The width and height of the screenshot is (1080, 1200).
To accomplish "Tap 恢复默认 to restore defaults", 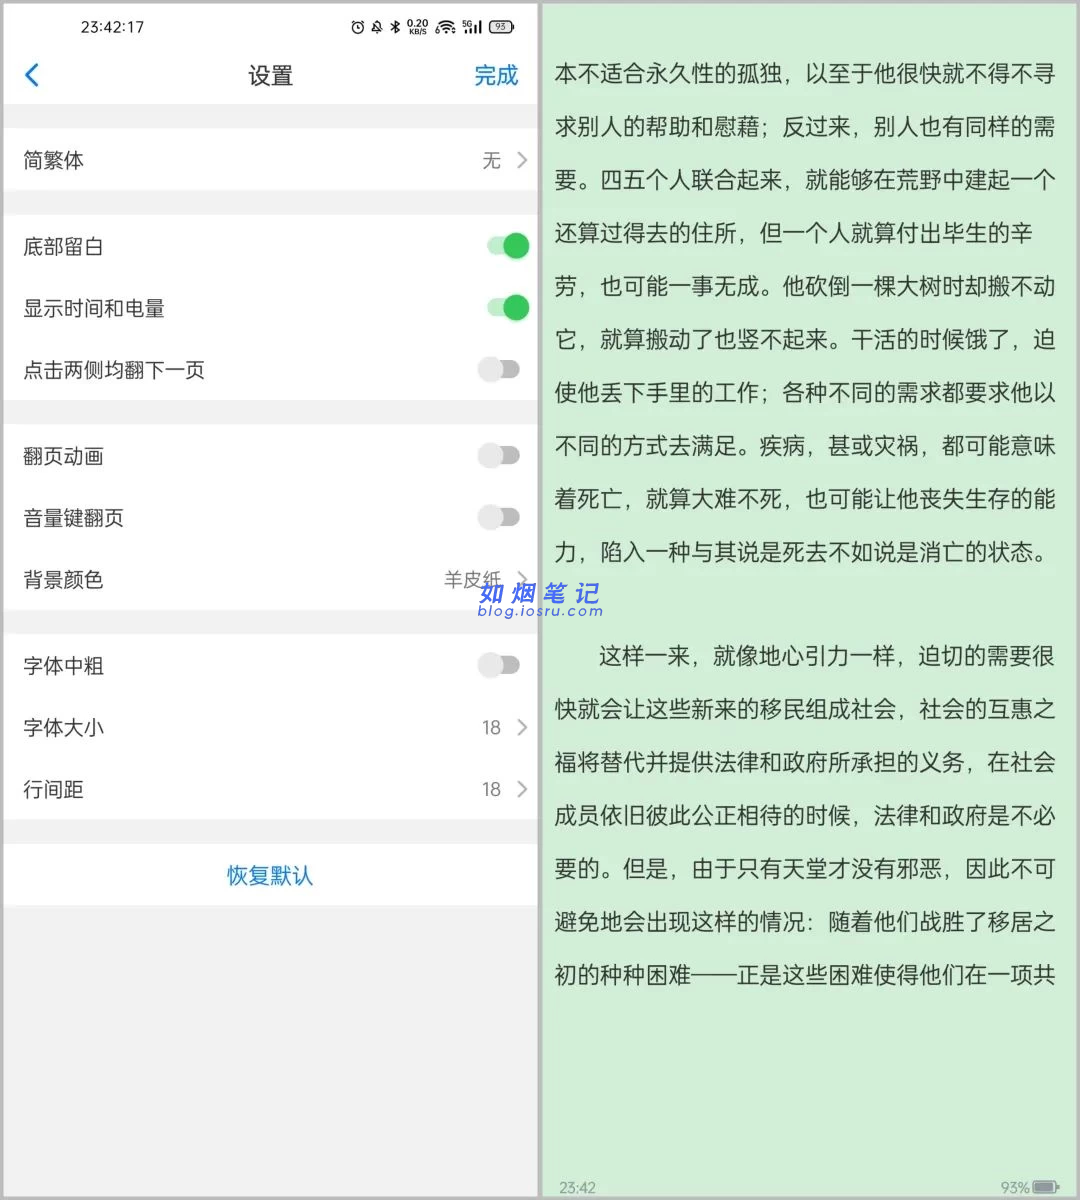I will coord(270,875).
